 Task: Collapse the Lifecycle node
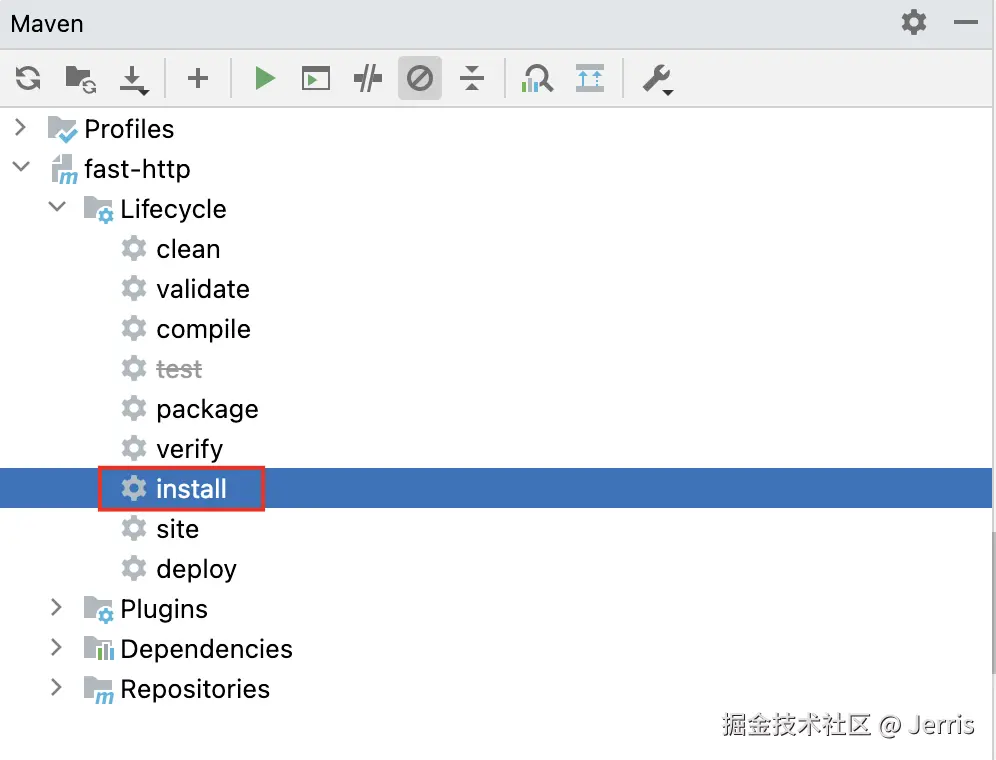[57, 207]
